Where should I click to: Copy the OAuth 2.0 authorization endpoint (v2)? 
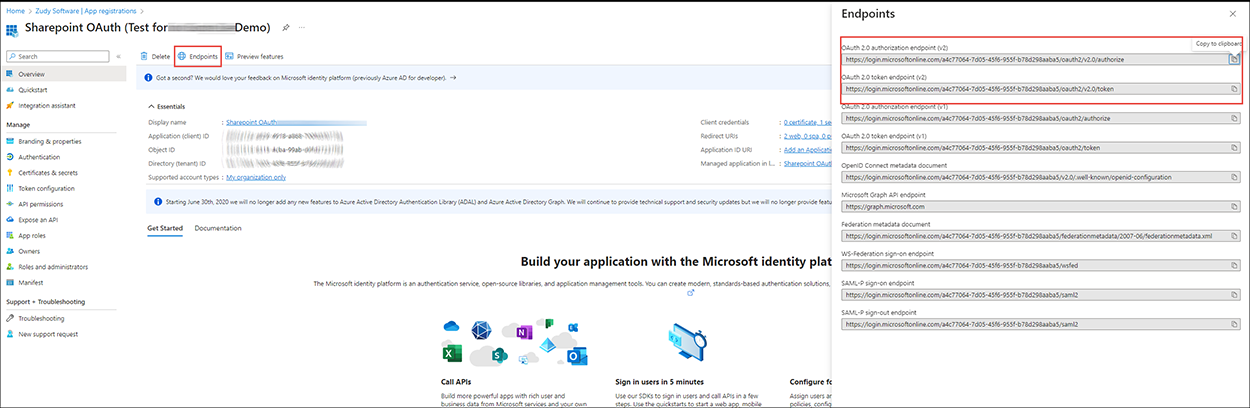(x=1234, y=60)
